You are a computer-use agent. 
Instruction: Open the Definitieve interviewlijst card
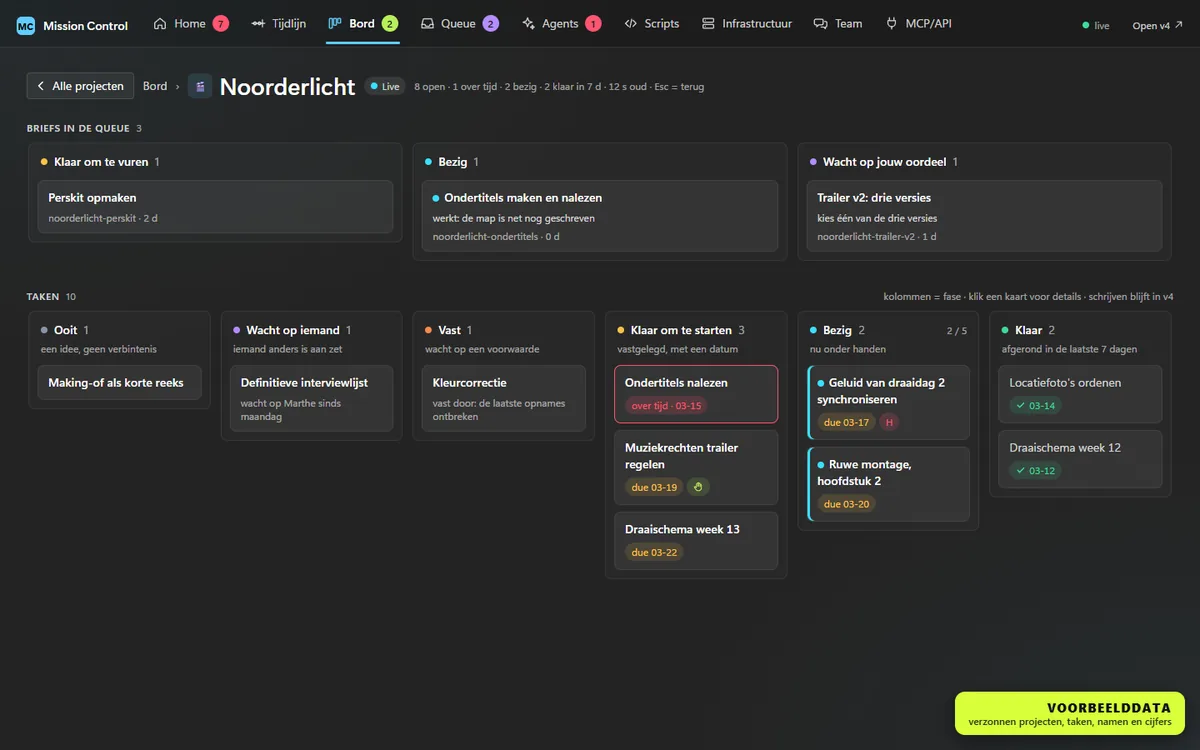pos(312,398)
